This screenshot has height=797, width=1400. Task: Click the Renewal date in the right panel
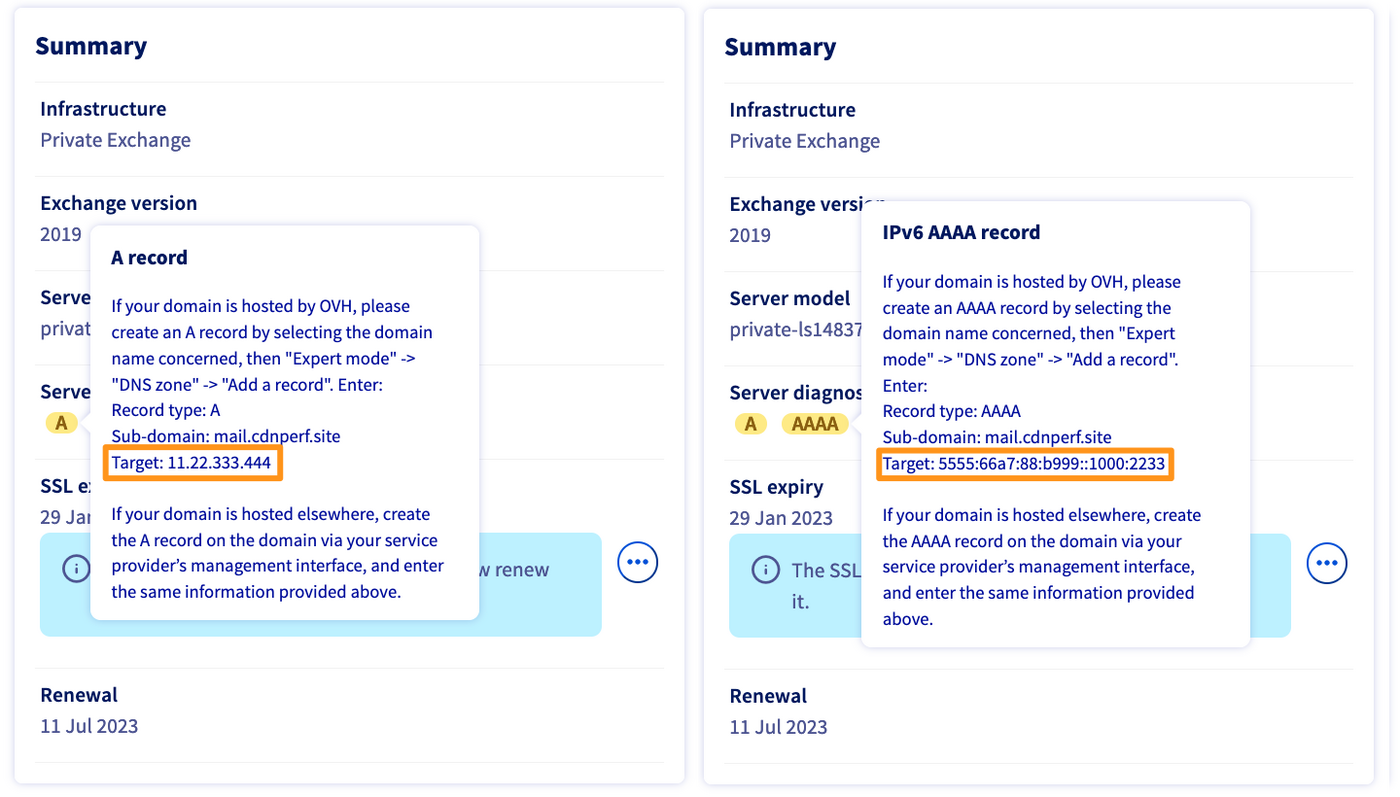(778, 727)
